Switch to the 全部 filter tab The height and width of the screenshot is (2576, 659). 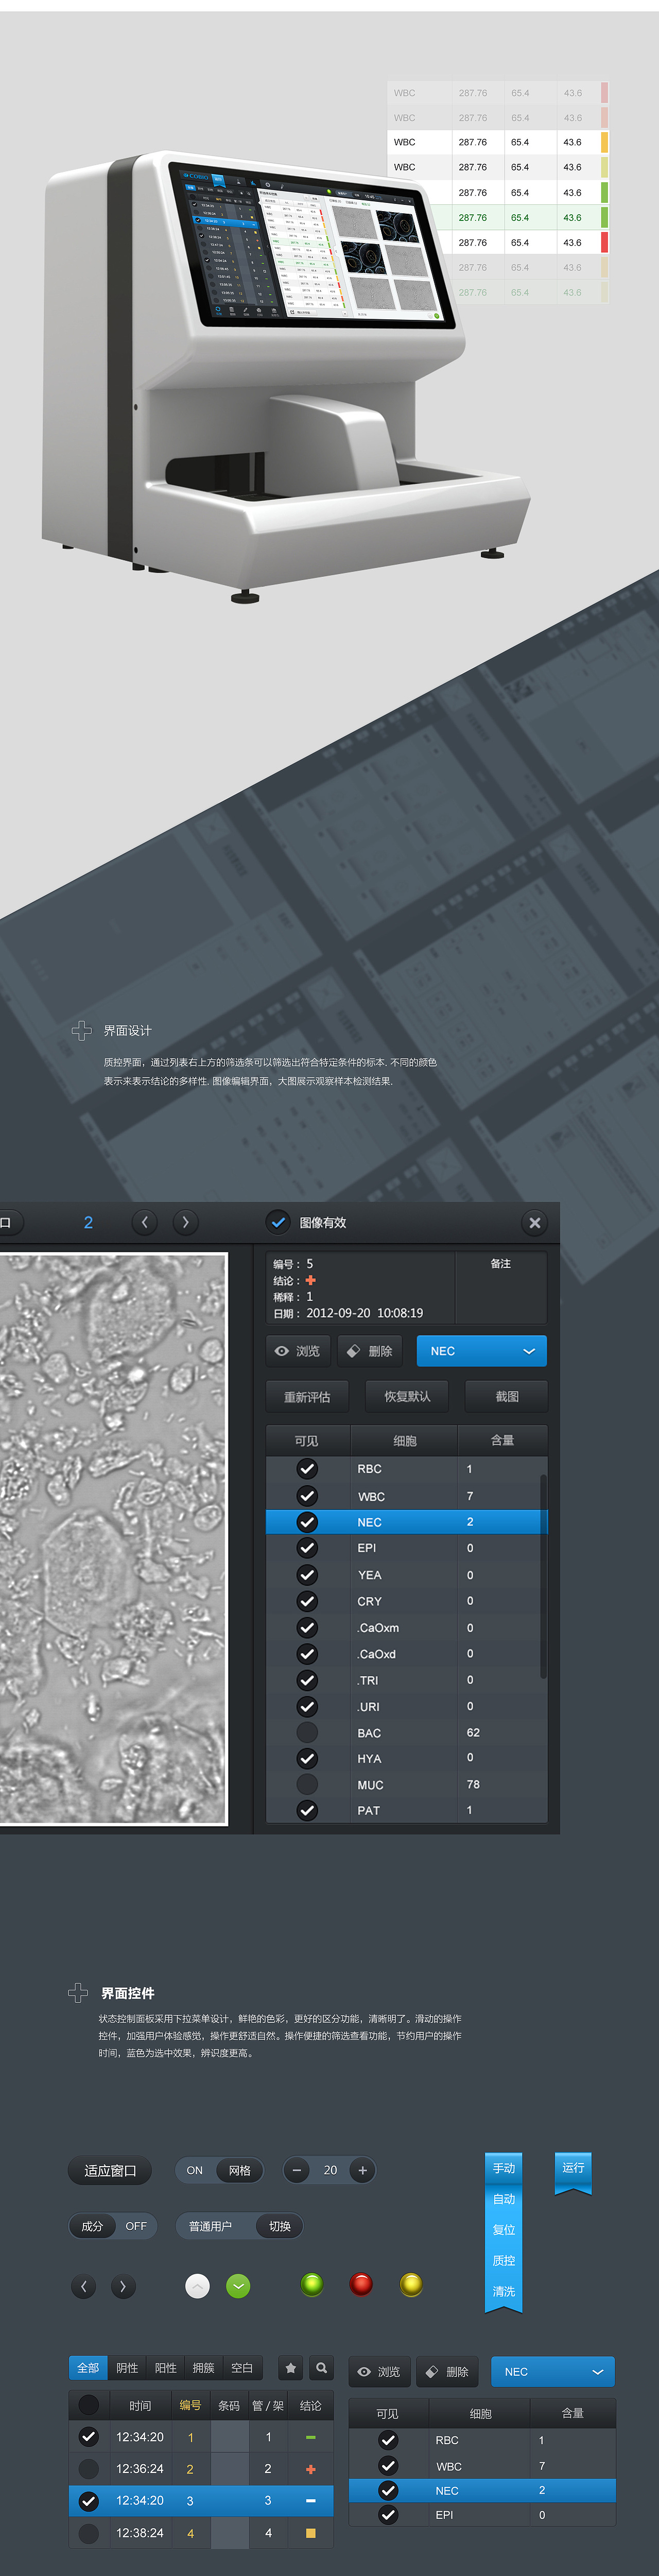point(88,2368)
